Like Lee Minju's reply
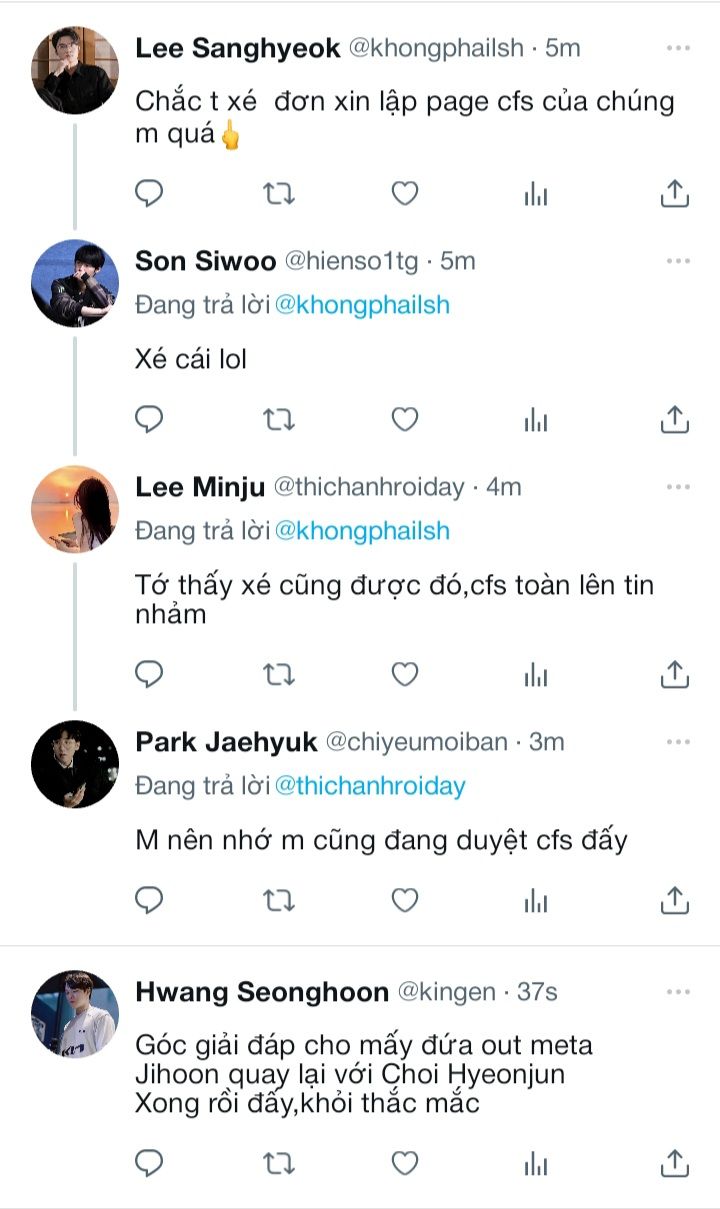This screenshot has height=1209, width=720. [404, 675]
